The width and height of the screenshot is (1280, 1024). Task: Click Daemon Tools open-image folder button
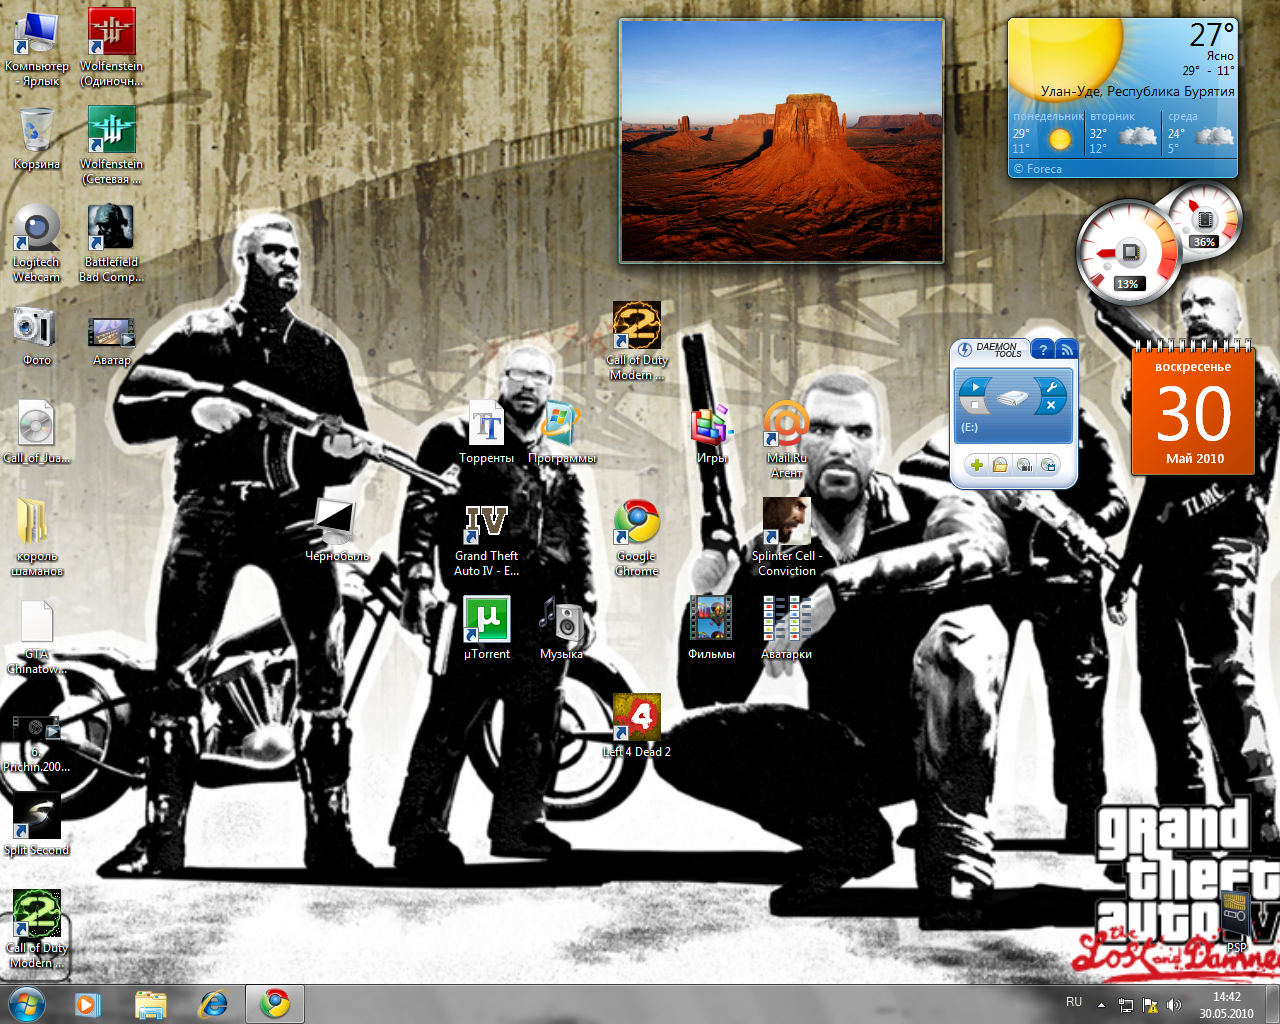coord(1000,465)
